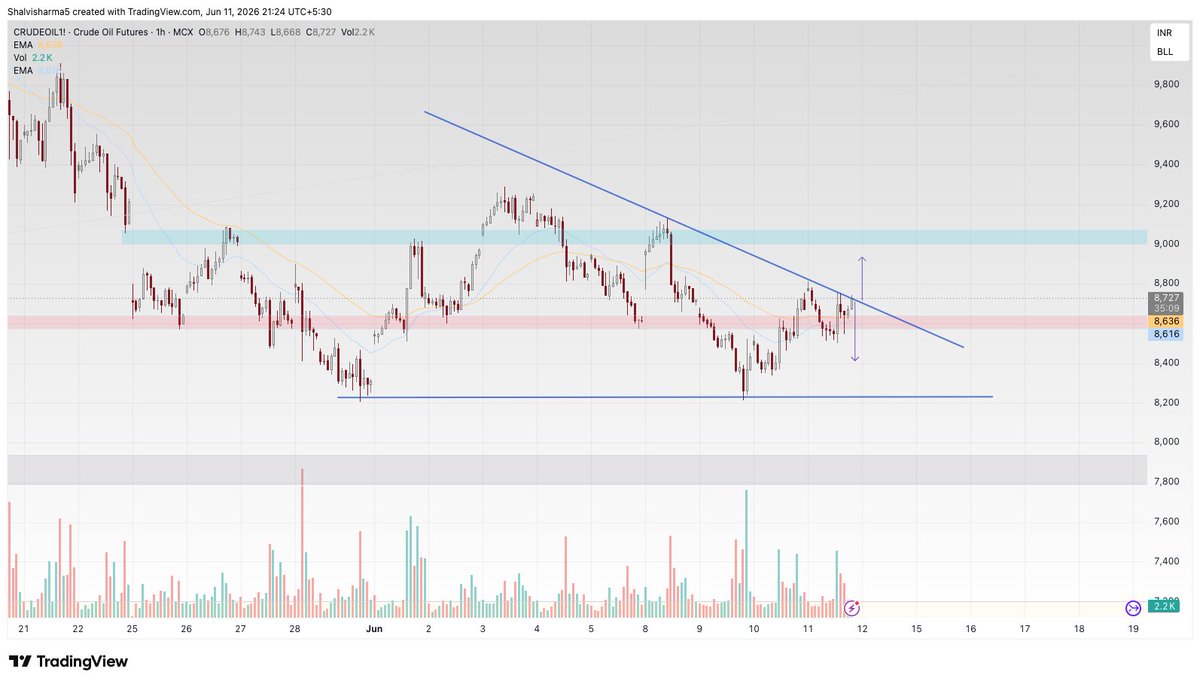
Task: Click the green 2.2K volume axis tag
Action: click(x=1165, y=607)
